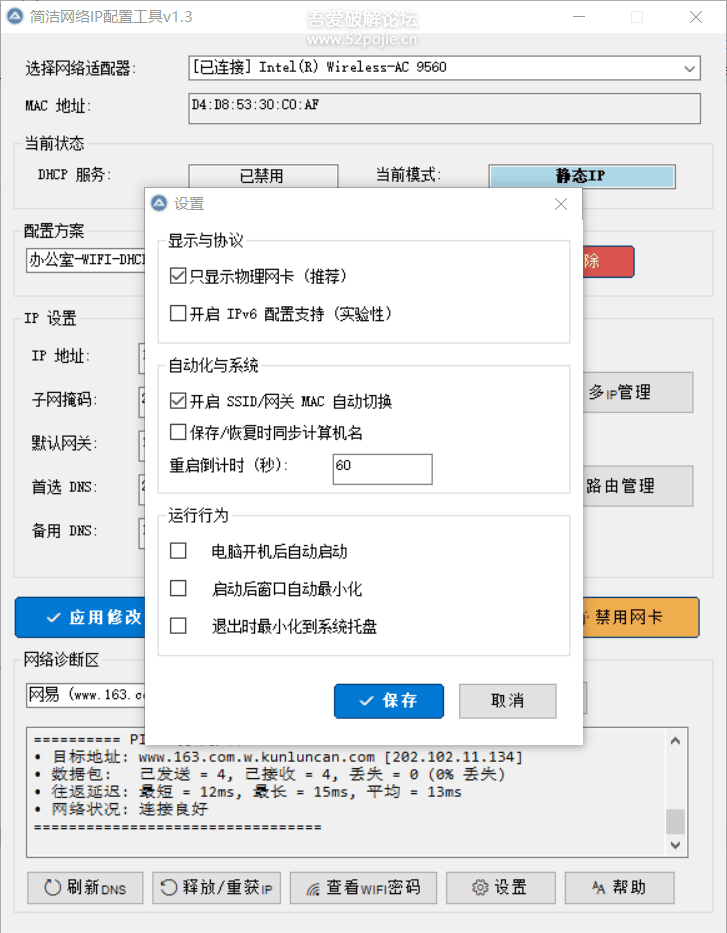This screenshot has width=727, height=933.
Task: Click the 重启倒计时 seconds input field
Action: [383, 469]
